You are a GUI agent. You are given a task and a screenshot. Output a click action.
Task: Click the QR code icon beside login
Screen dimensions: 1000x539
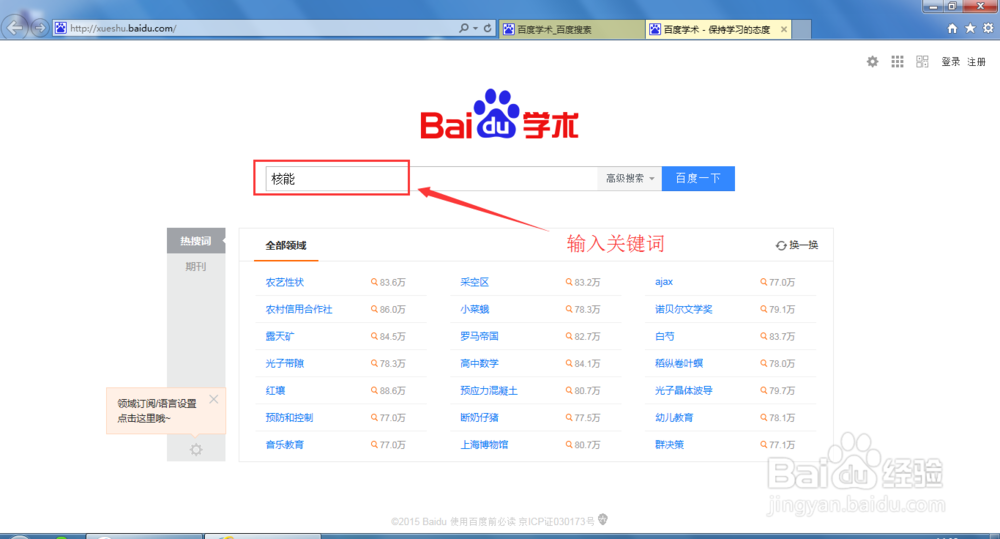922,61
